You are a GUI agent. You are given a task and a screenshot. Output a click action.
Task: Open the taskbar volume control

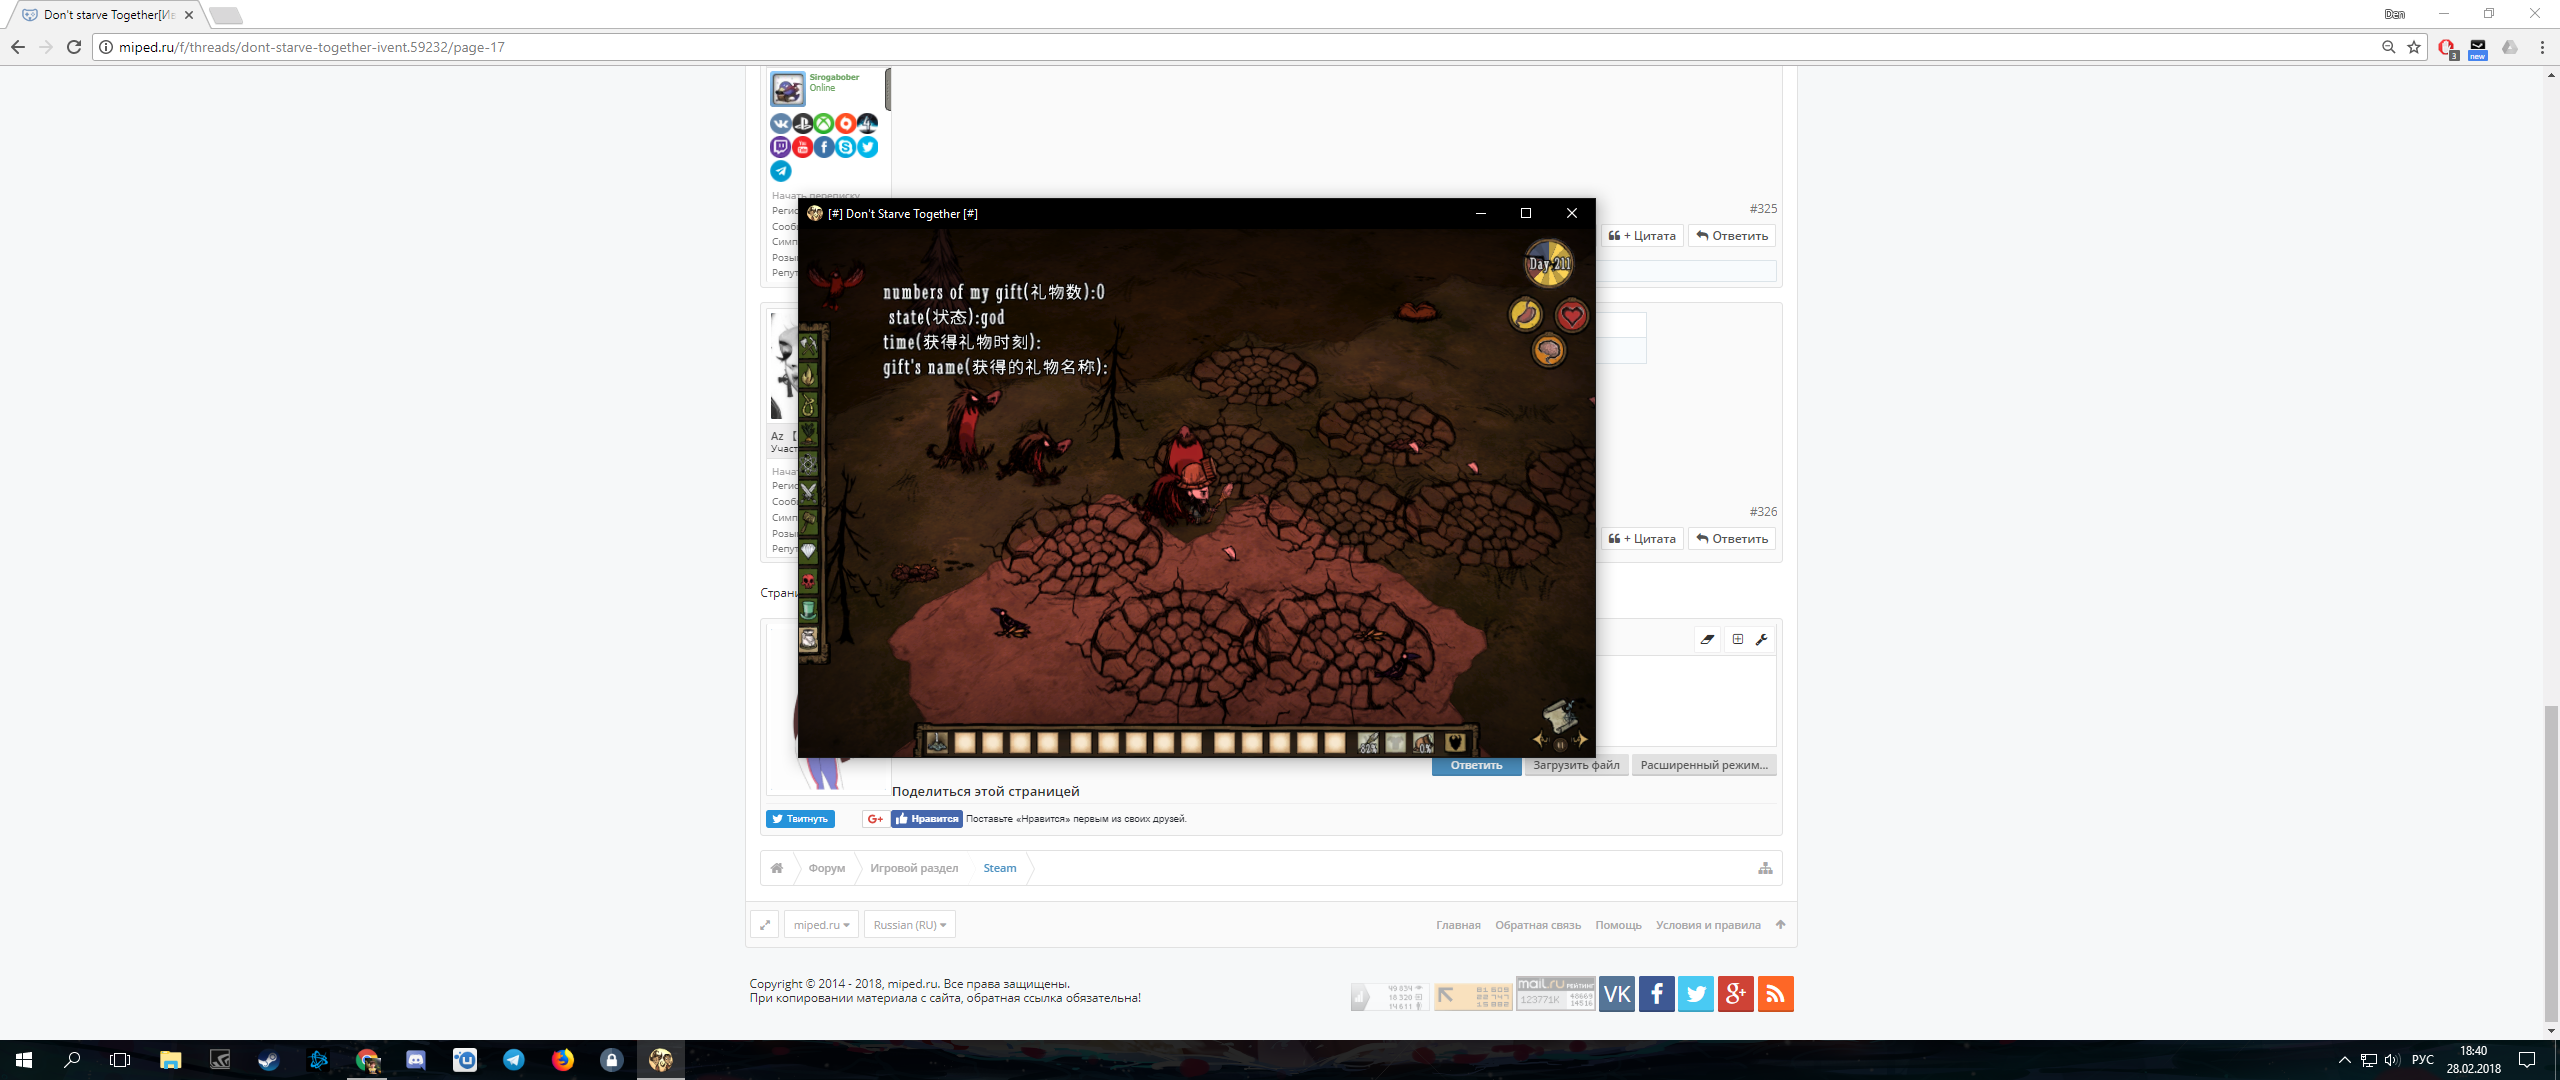2392,1060
